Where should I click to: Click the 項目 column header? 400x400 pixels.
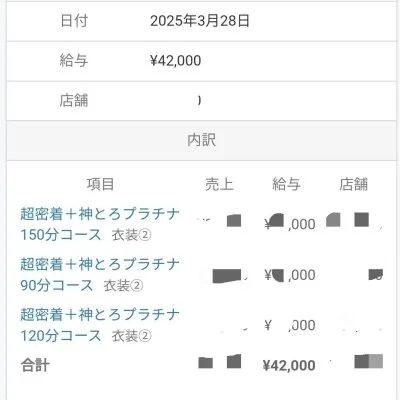click(100, 184)
